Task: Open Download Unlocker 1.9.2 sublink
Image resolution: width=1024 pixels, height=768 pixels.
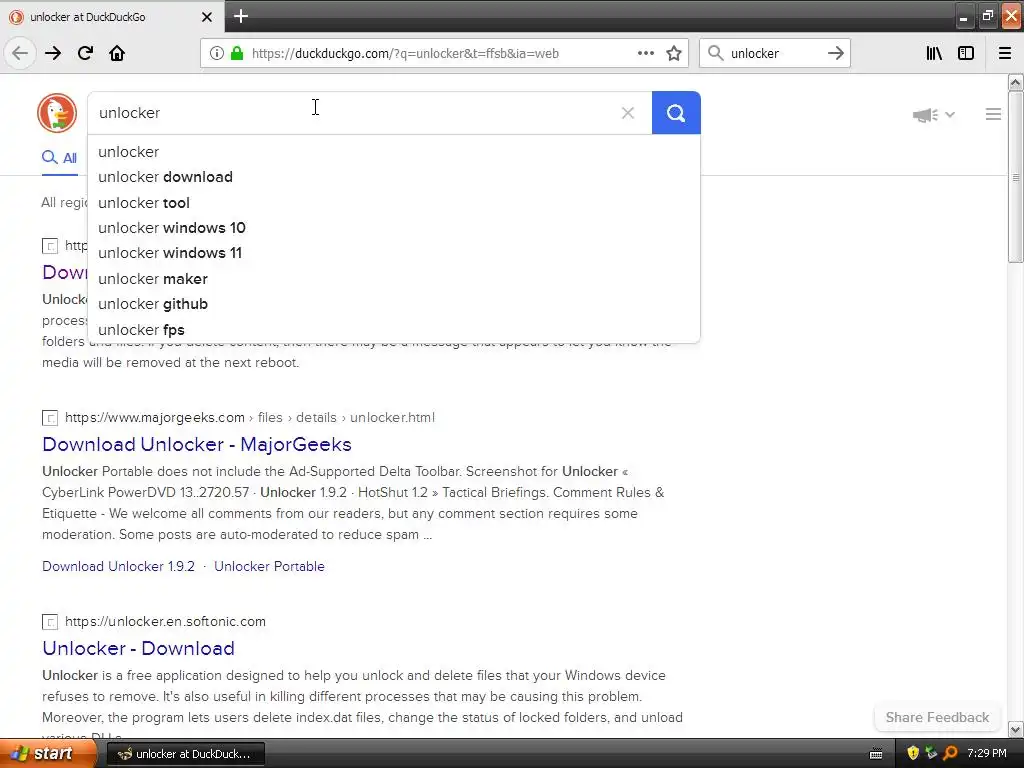Action: pos(118,566)
